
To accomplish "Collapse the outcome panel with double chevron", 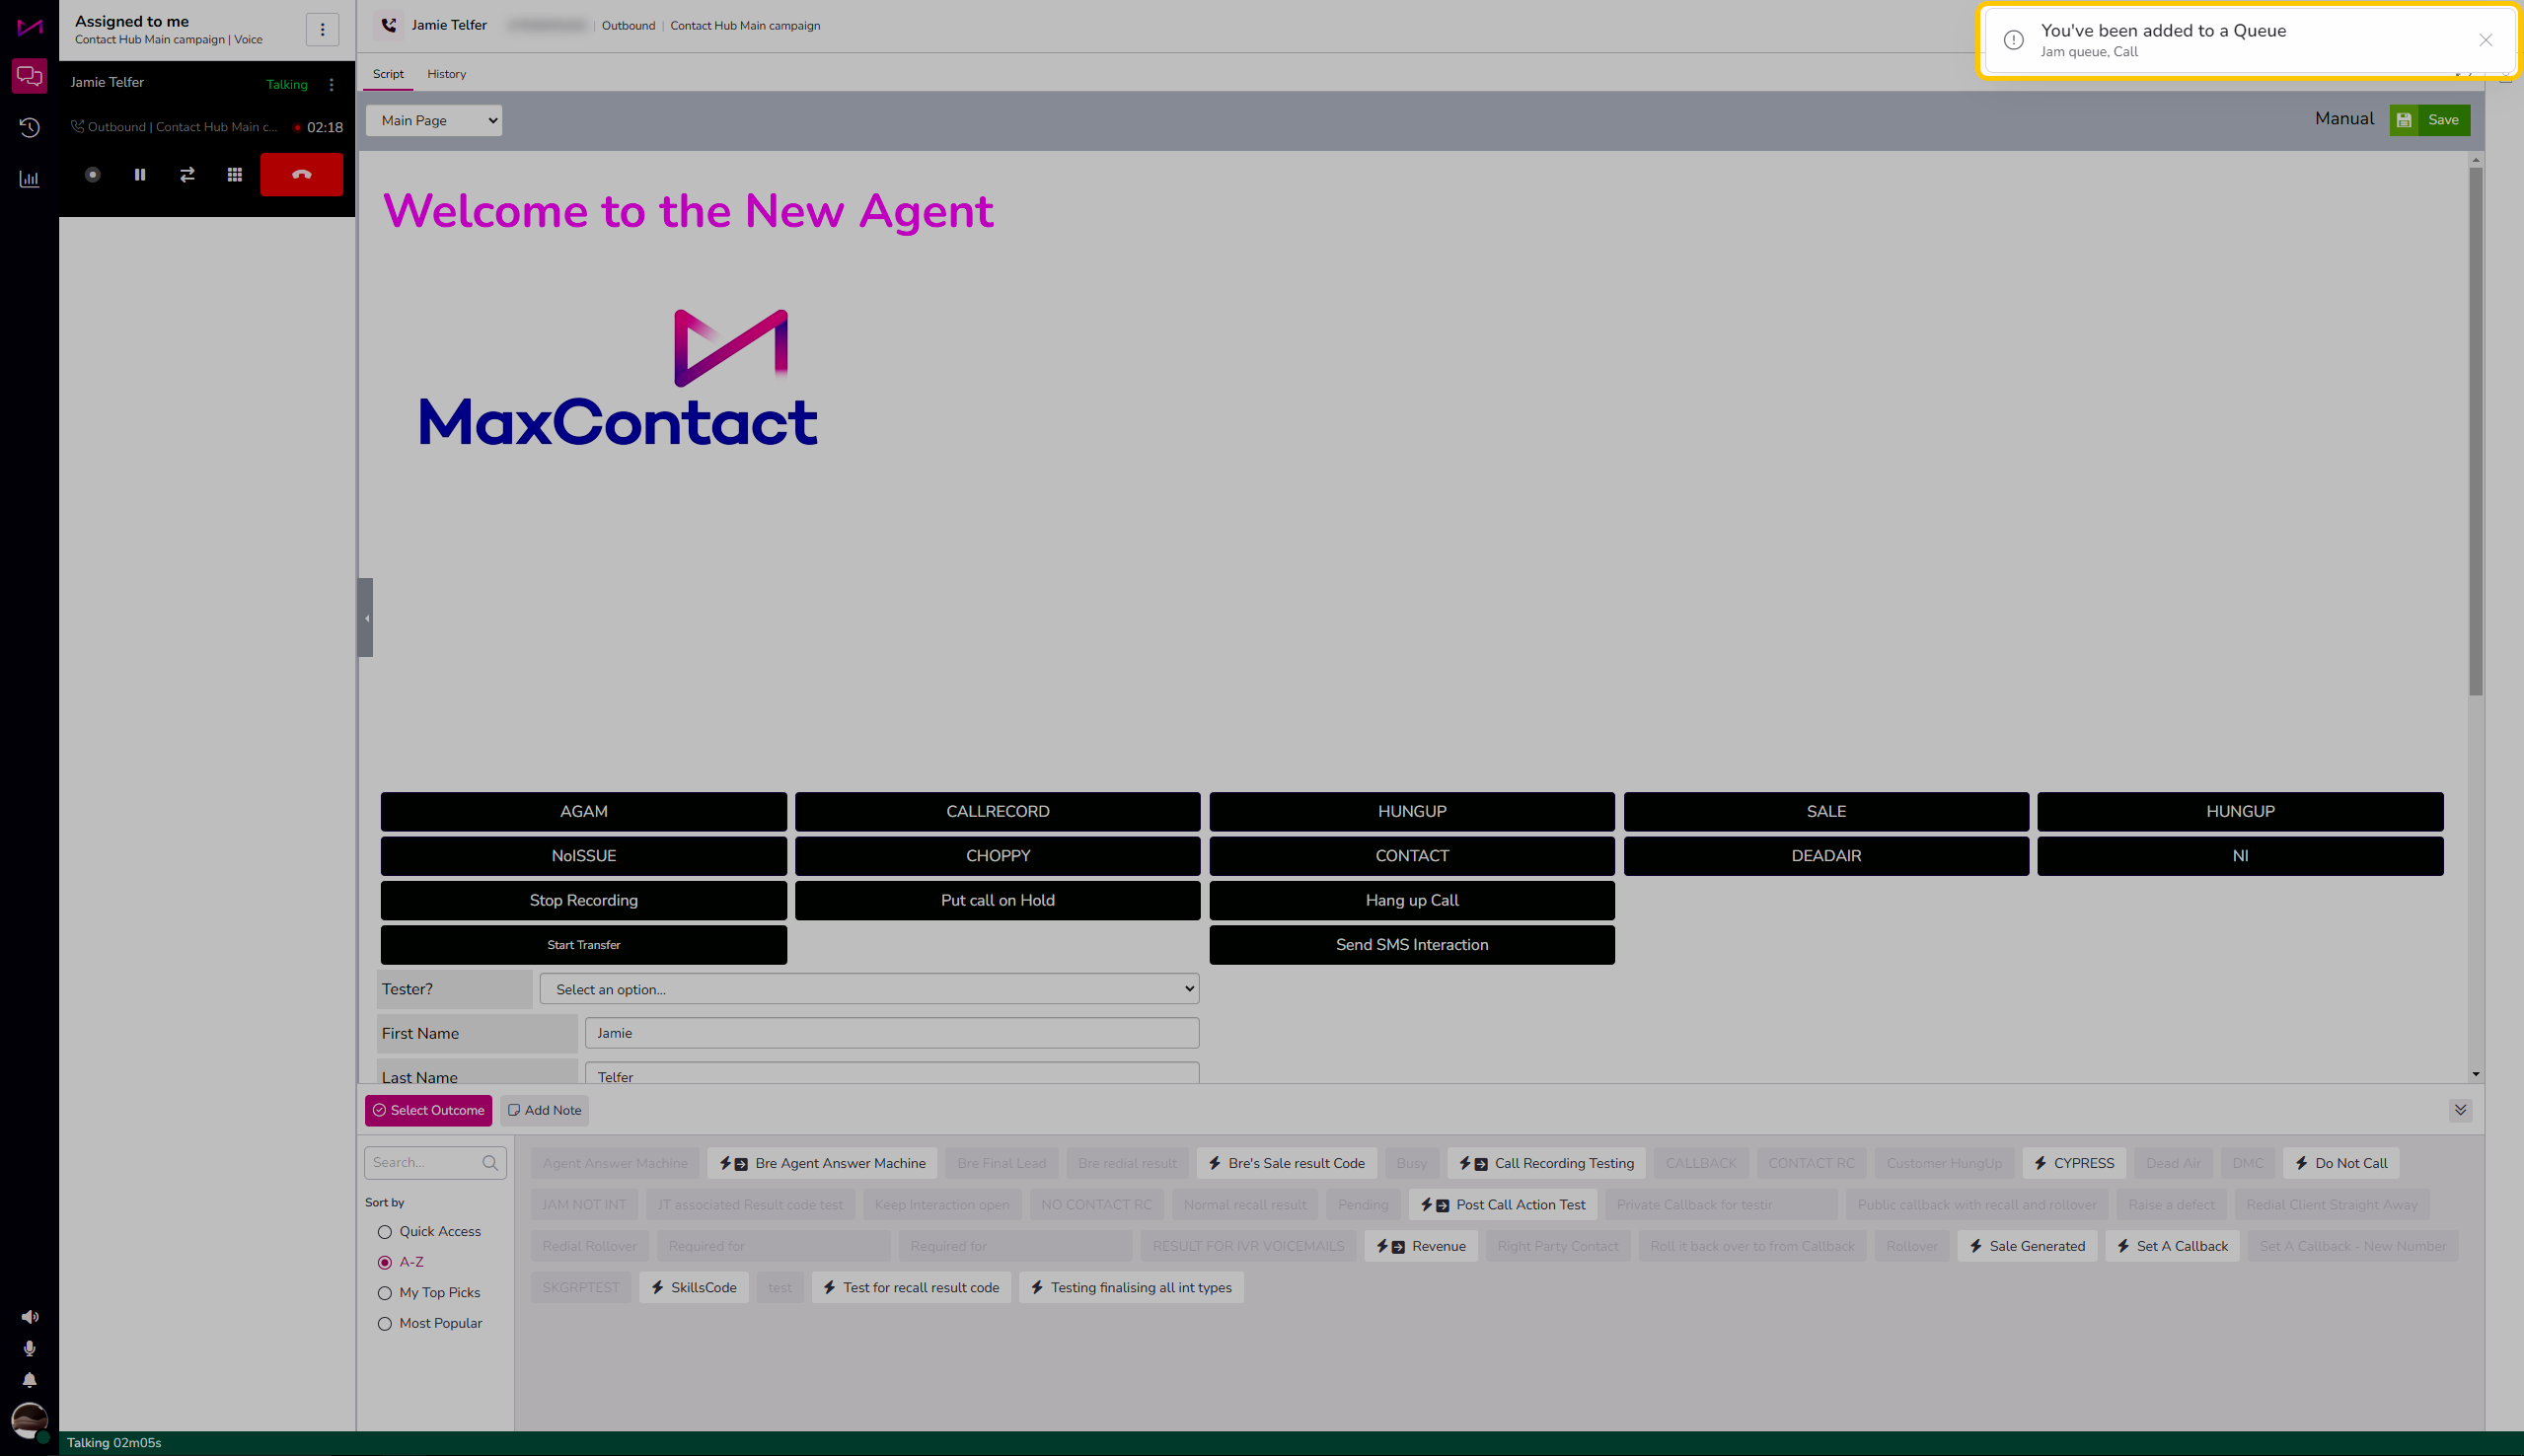I will (x=2460, y=1110).
